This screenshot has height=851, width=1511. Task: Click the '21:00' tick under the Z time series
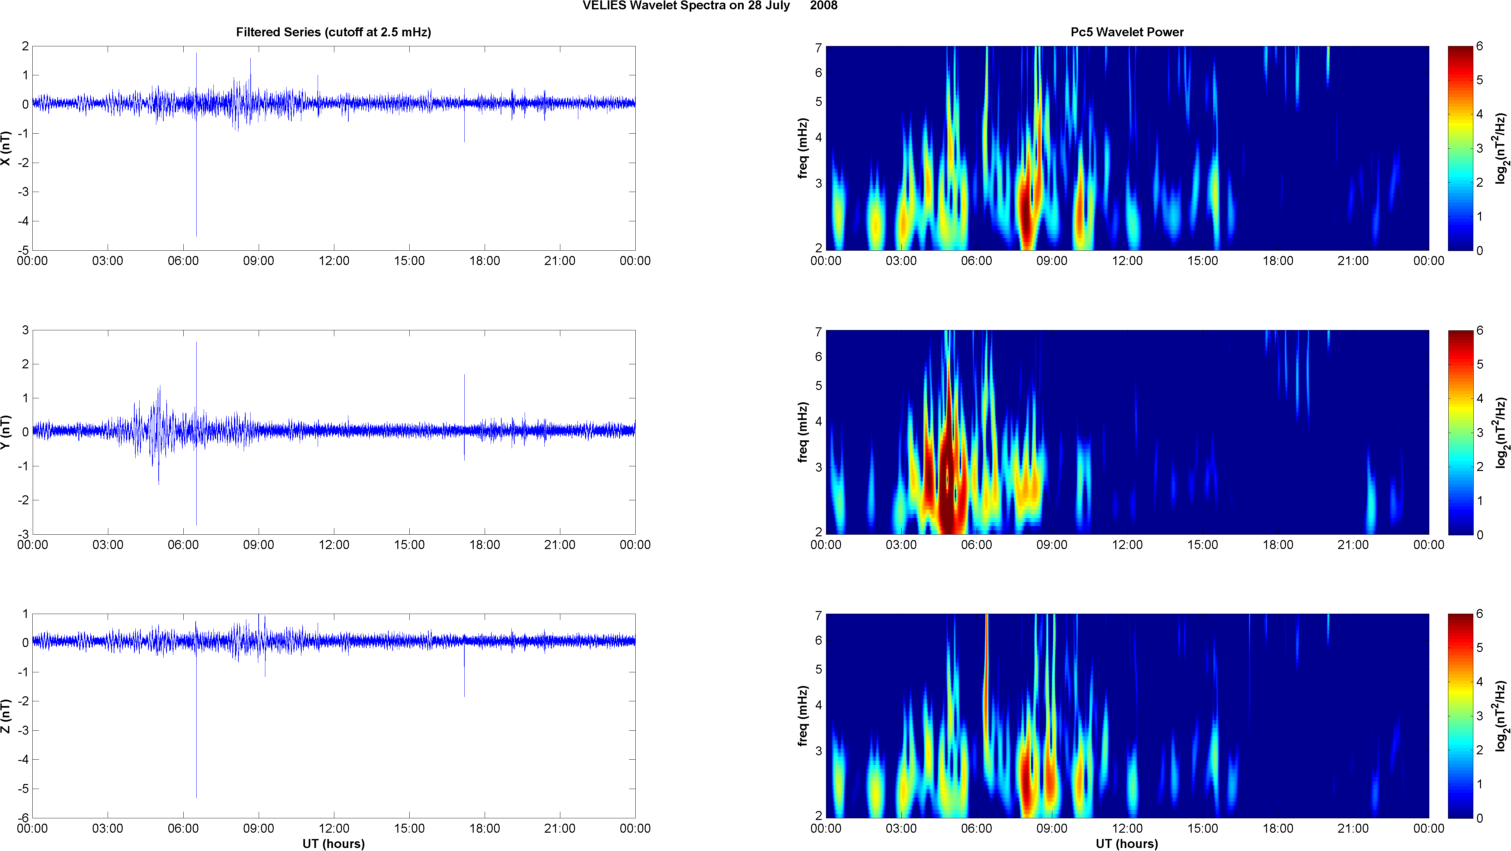click(x=560, y=829)
